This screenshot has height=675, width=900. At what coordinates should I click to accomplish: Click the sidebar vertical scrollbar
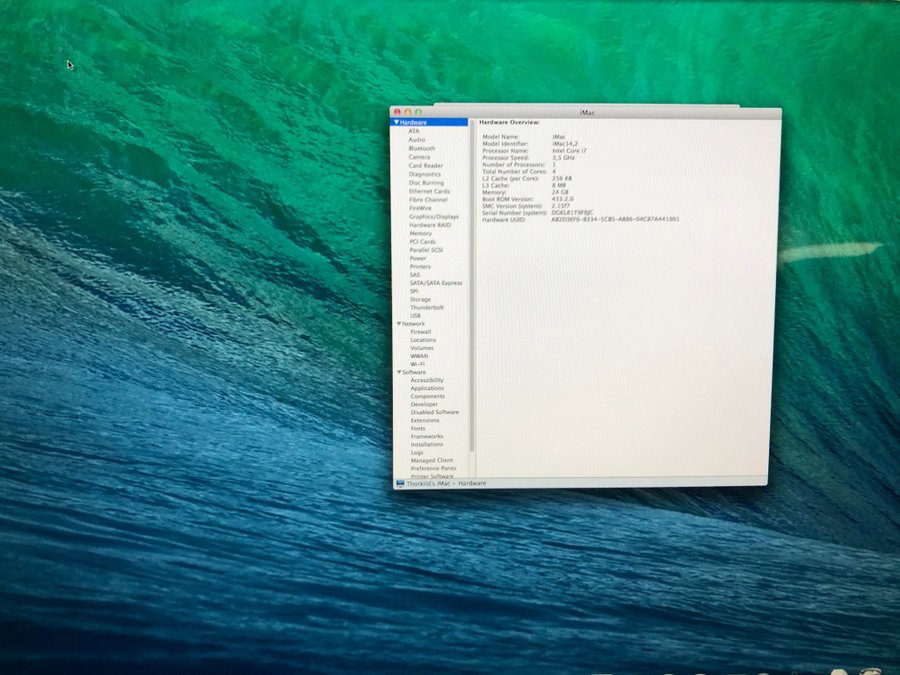(x=472, y=287)
